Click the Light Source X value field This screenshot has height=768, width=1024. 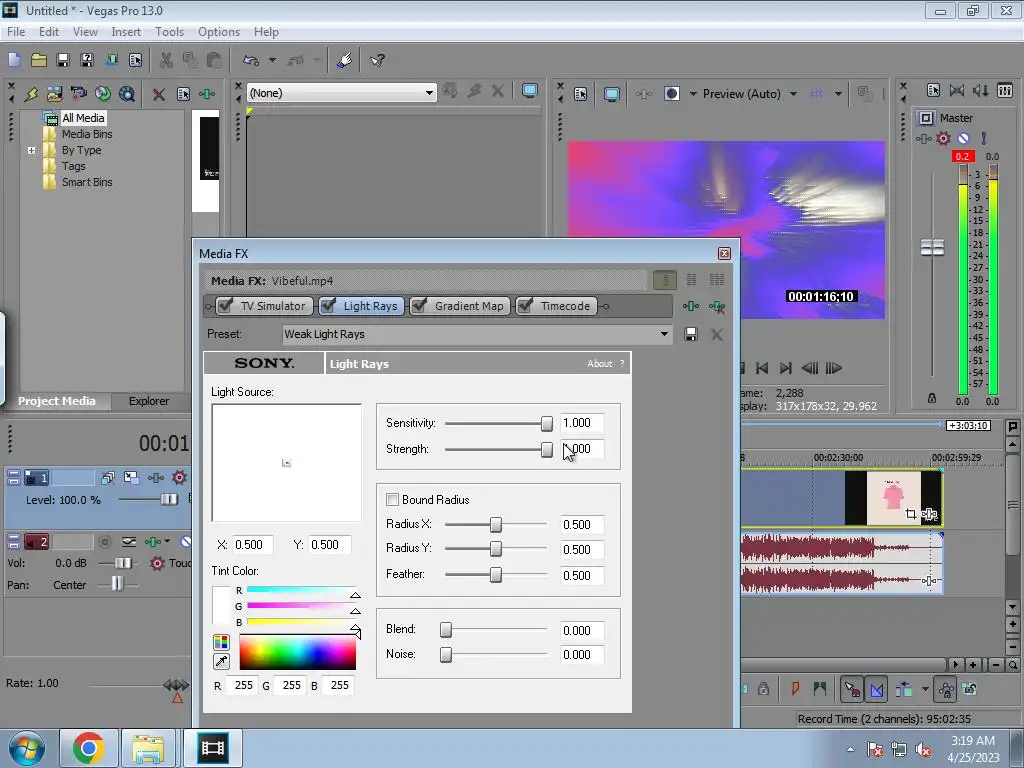coord(252,545)
